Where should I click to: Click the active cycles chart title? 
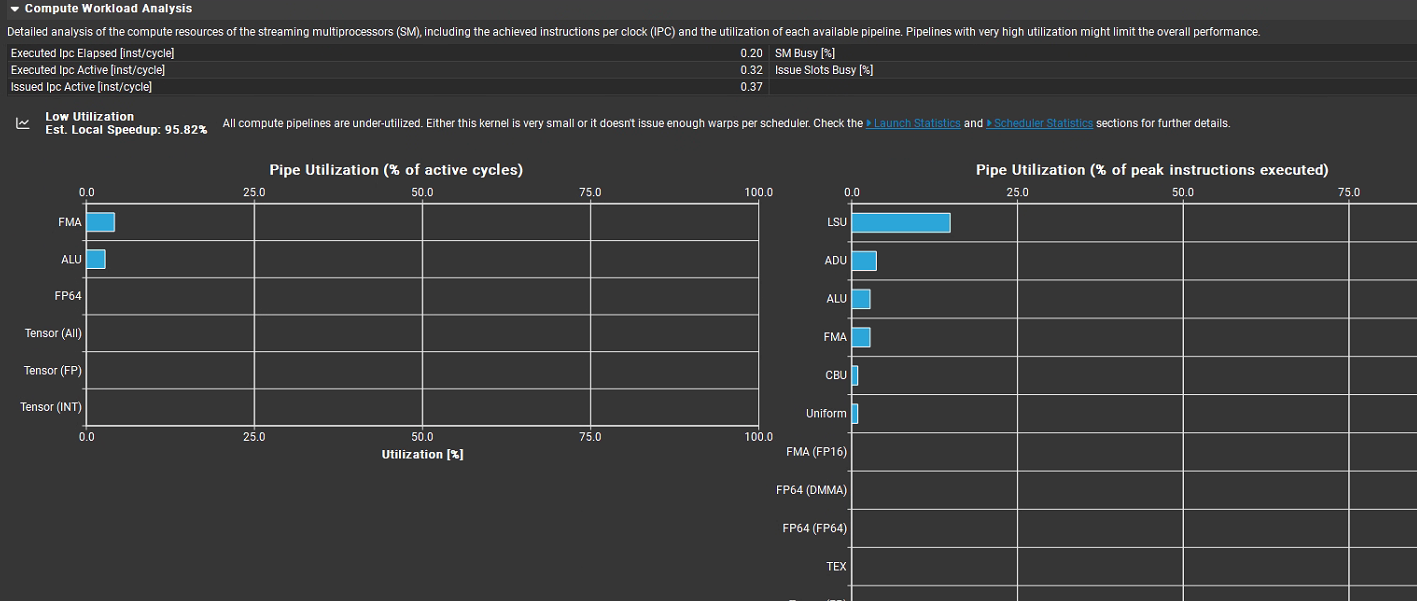[x=396, y=170]
